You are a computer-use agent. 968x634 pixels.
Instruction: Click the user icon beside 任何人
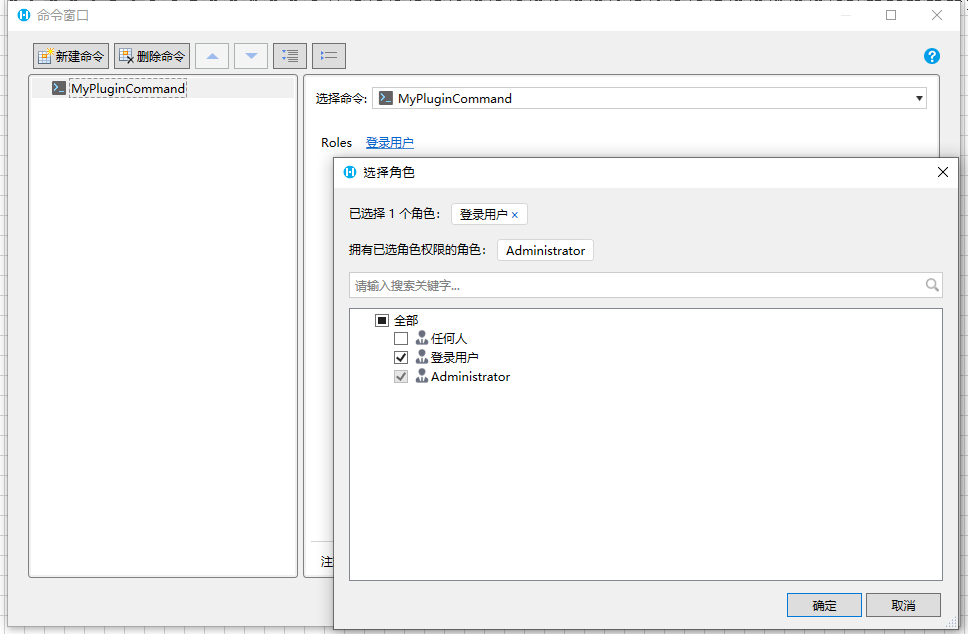[x=422, y=338]
